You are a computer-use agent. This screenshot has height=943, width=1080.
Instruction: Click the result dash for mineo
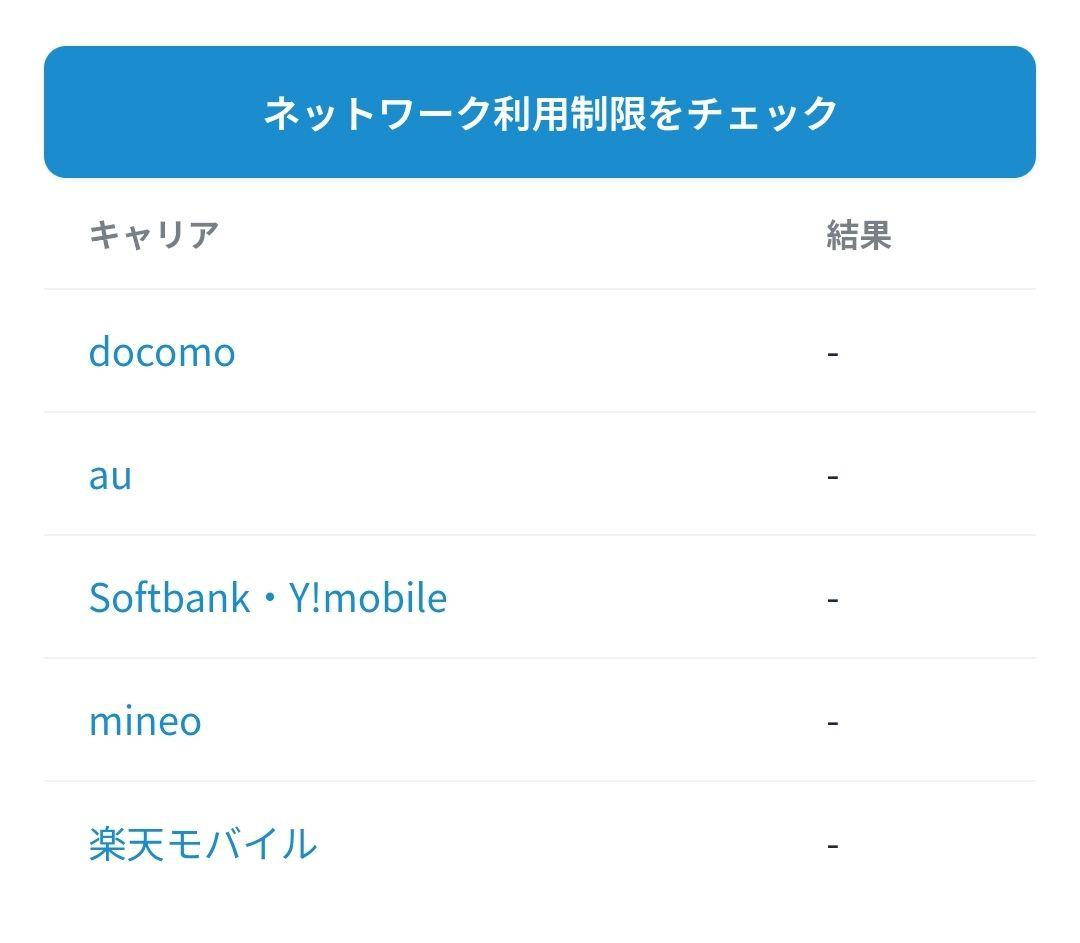(x=833, y=722)
